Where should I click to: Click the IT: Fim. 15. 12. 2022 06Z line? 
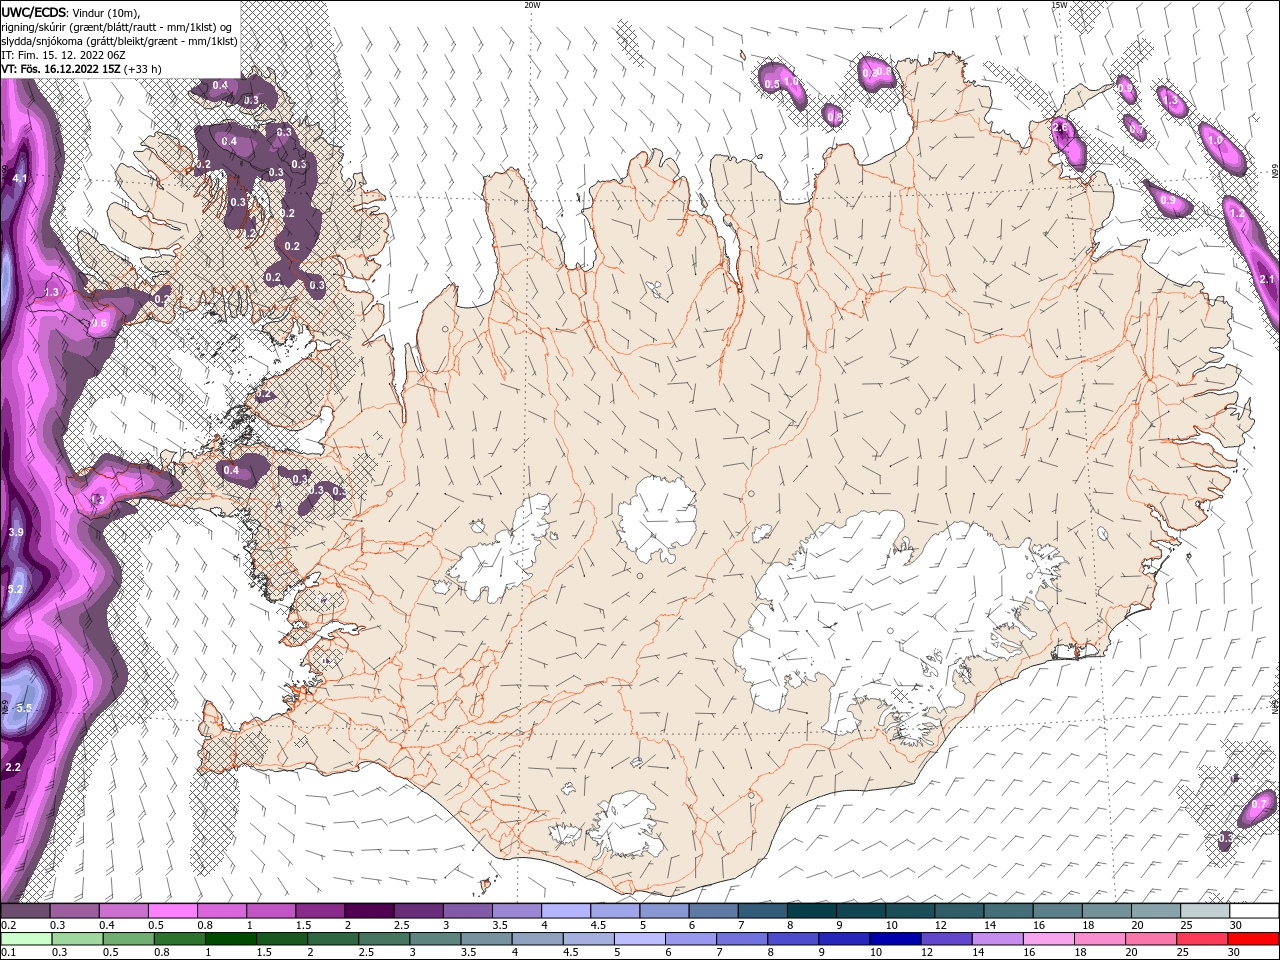pyautogui.click(x=64, y=55)
